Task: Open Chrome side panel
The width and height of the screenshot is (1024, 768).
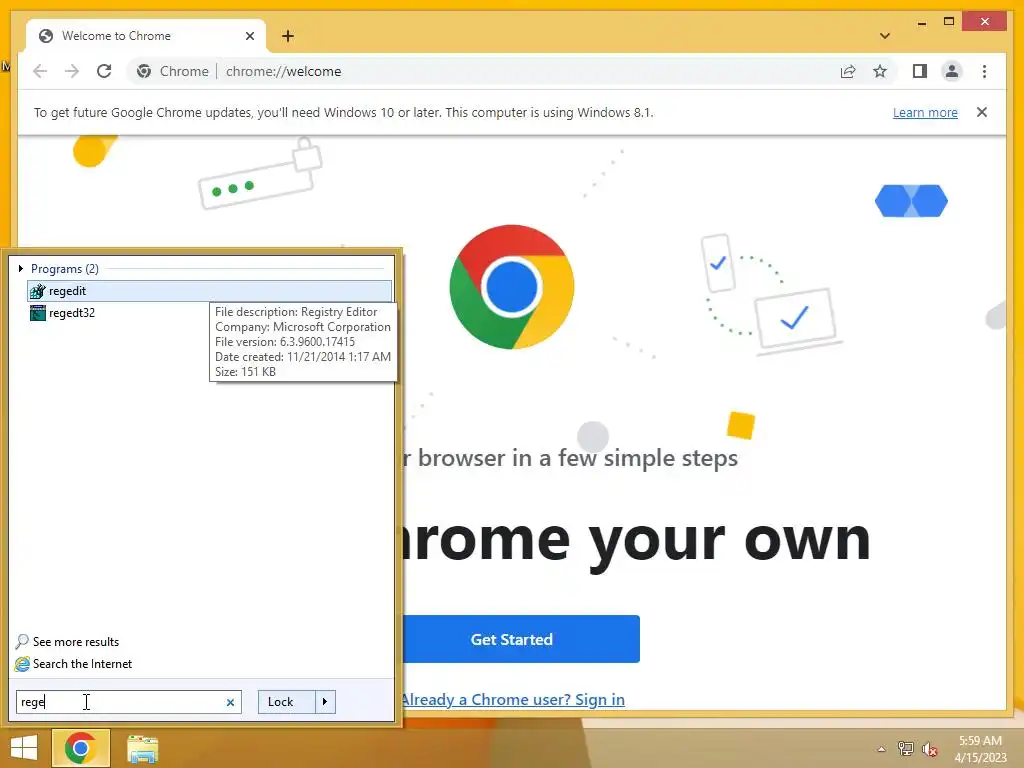Action: point(920,71)
